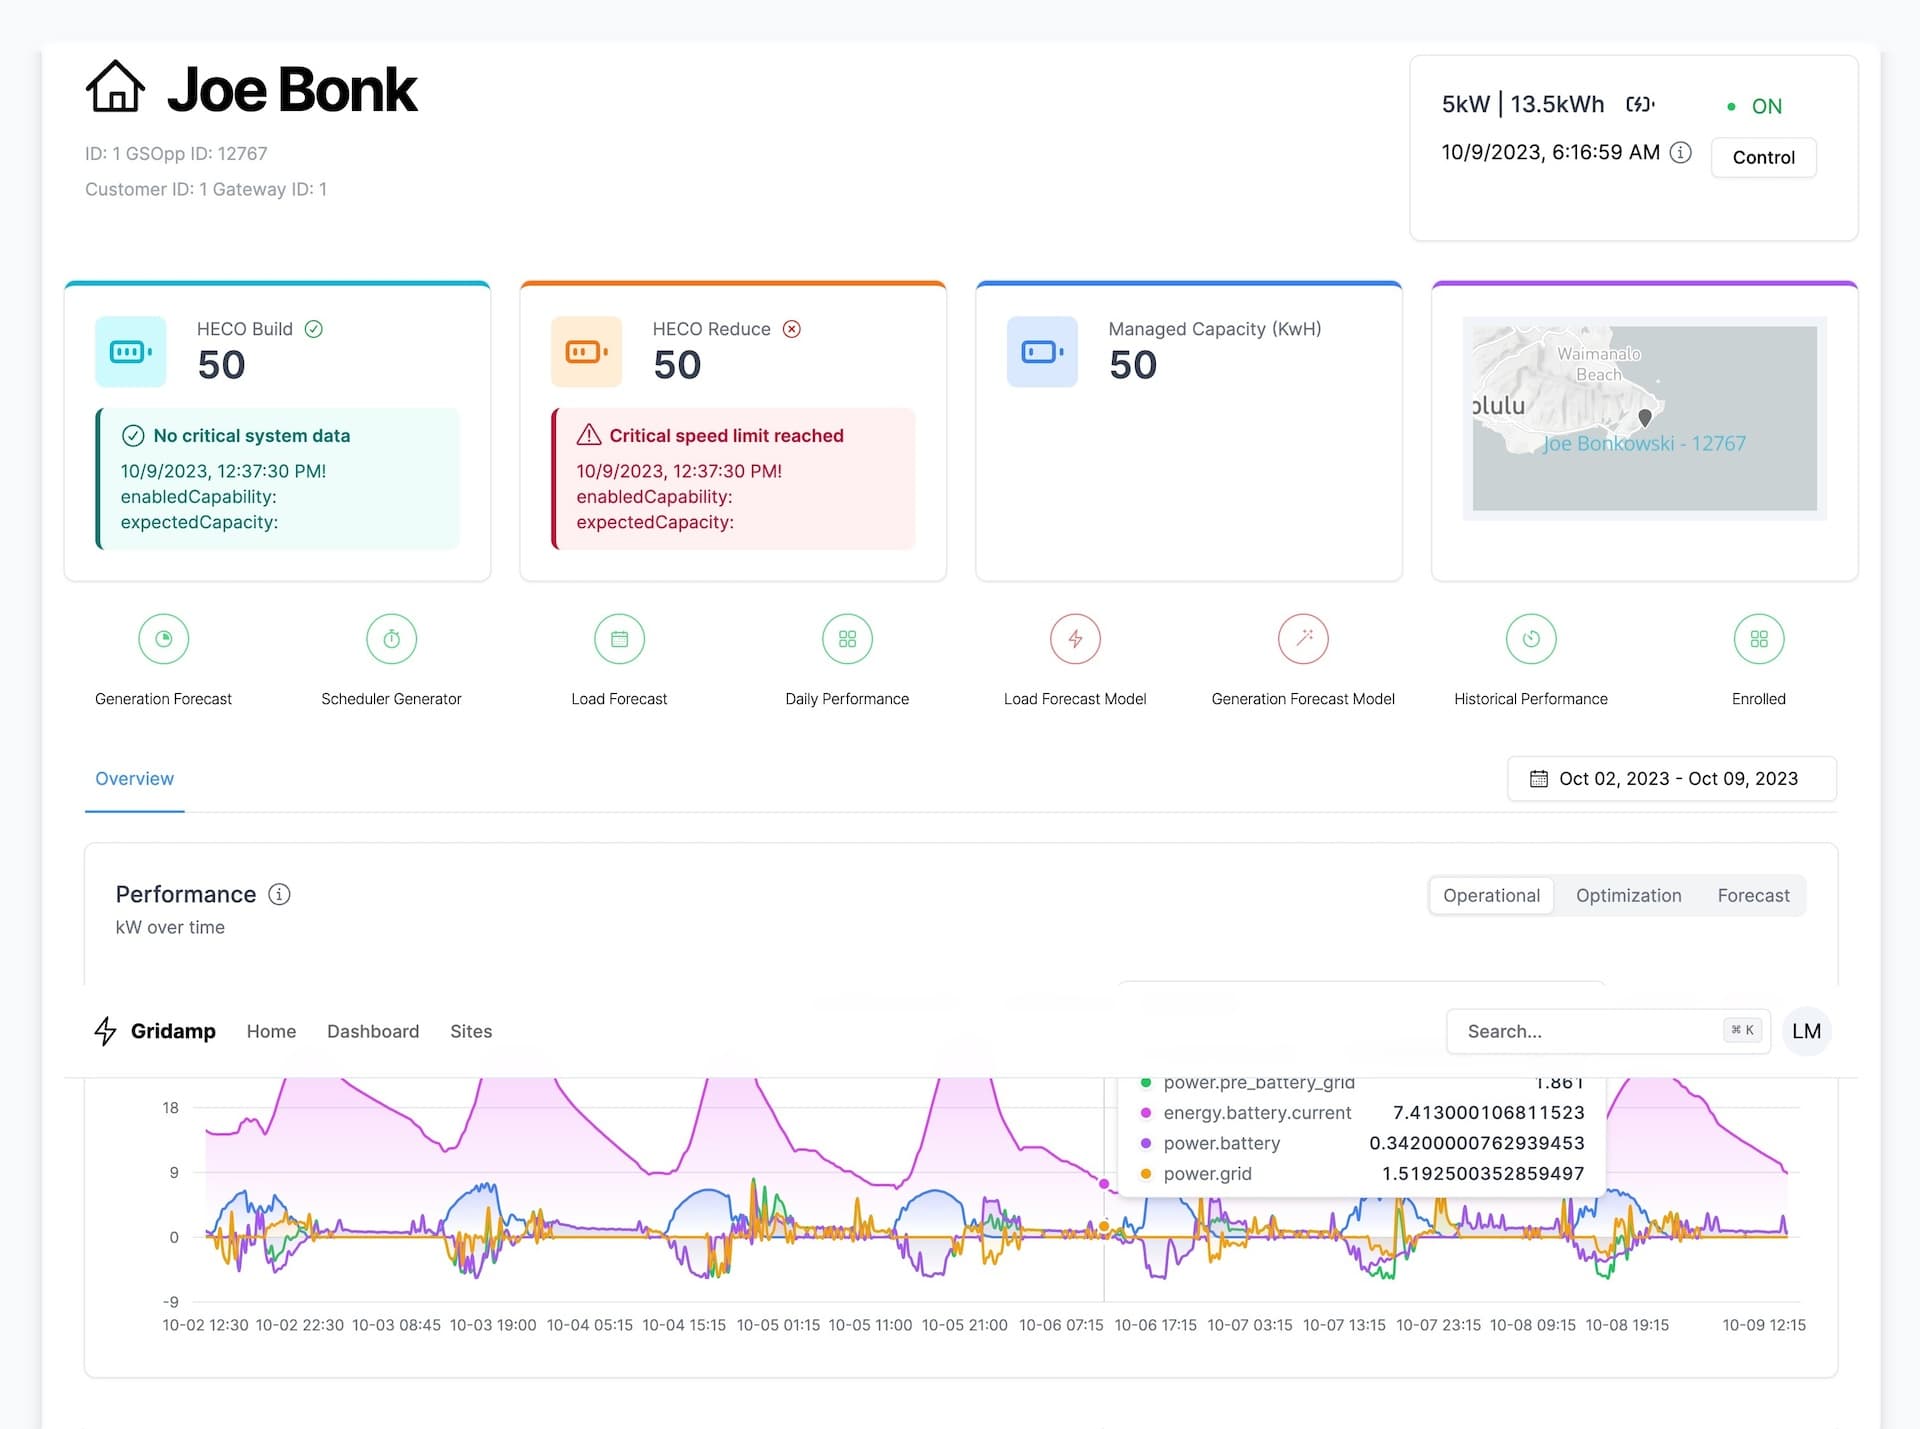
Task: Click the home icon next to Joe Bonk
Action: pos(114,88)
